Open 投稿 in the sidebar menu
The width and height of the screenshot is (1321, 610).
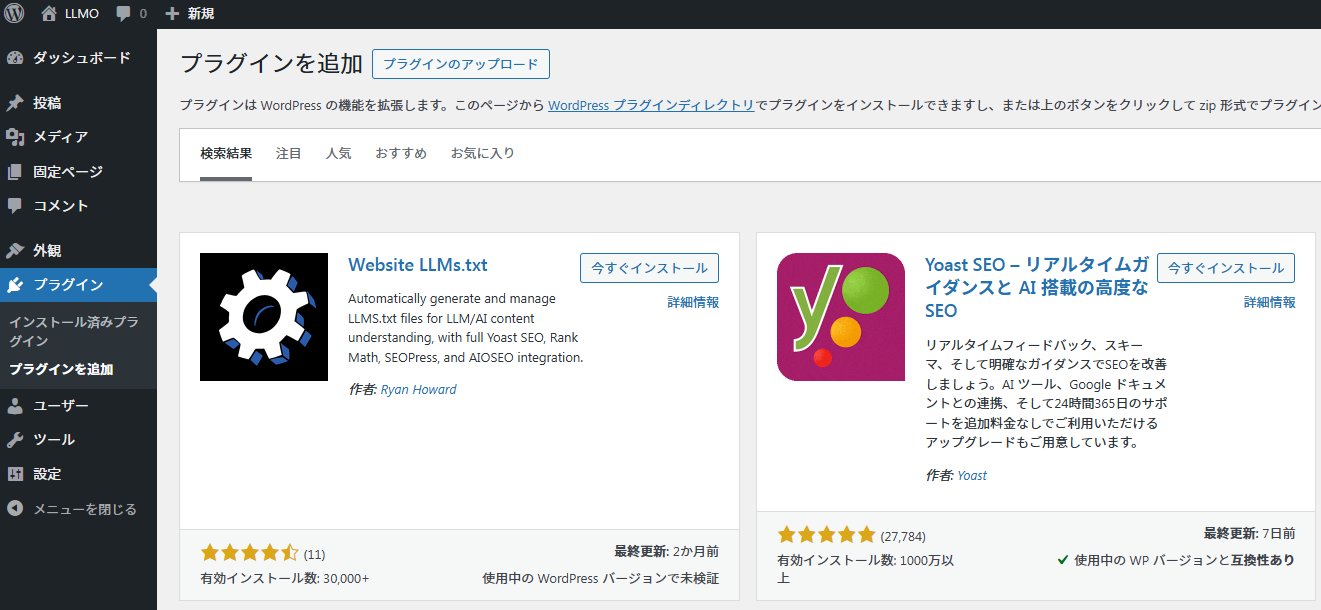click(x=47, y=103)
